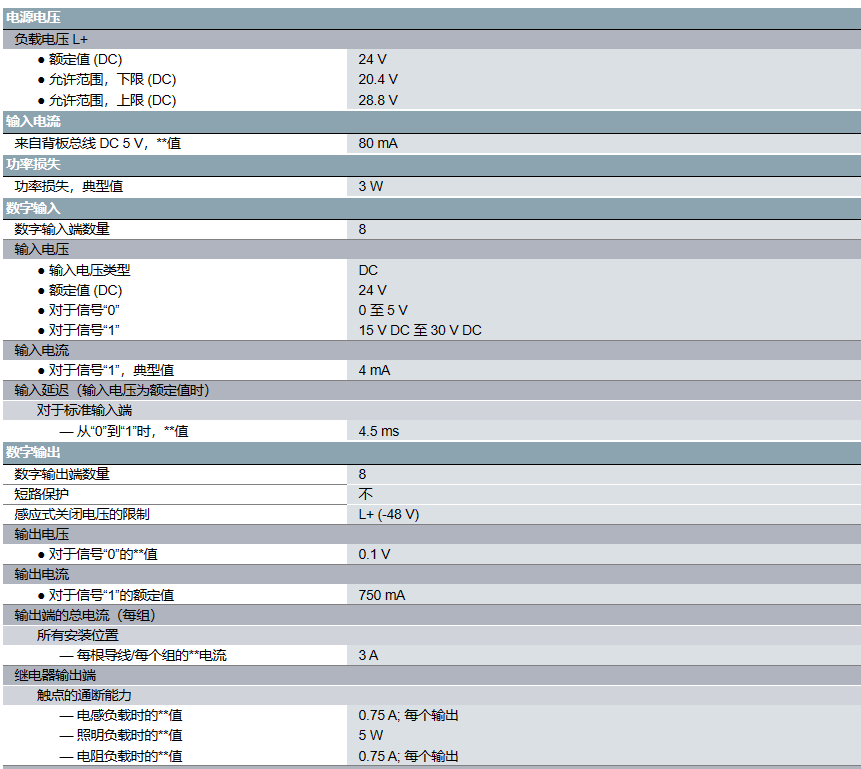Select the 负载电压 L+ row
The image size is (861, 769).
pos(51,39)
